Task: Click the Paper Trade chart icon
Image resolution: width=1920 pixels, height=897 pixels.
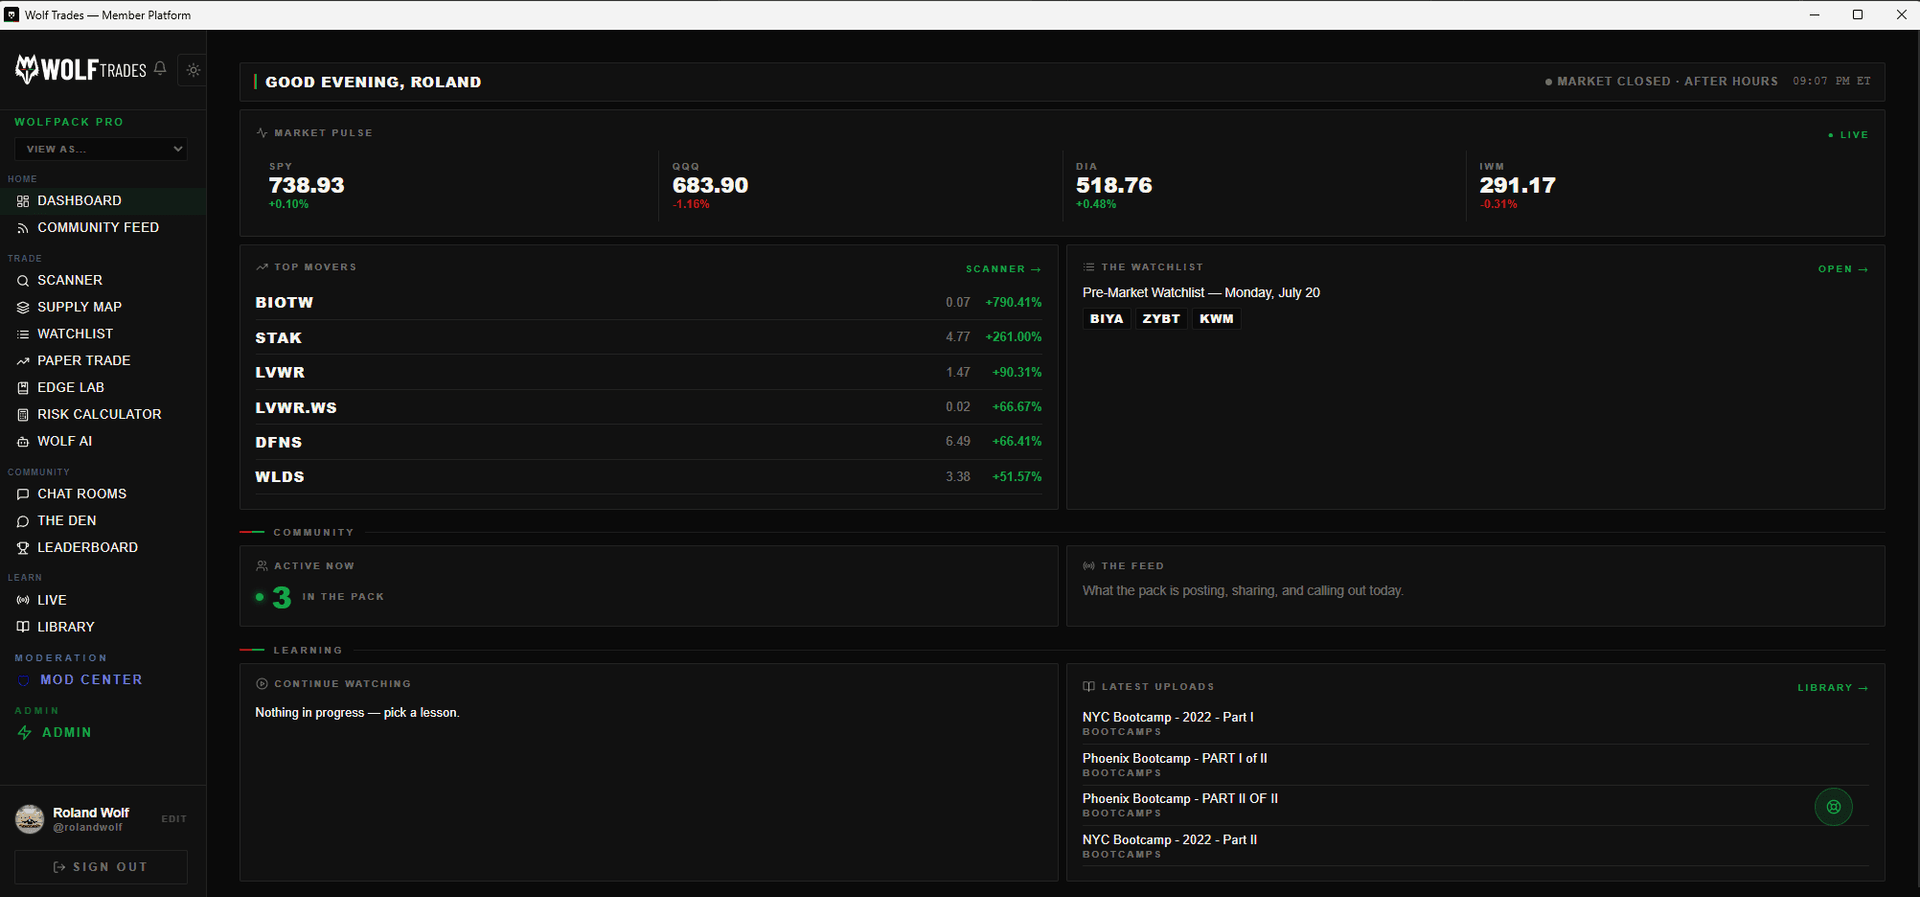Action: pyautogui.click(x=23, y=361)
